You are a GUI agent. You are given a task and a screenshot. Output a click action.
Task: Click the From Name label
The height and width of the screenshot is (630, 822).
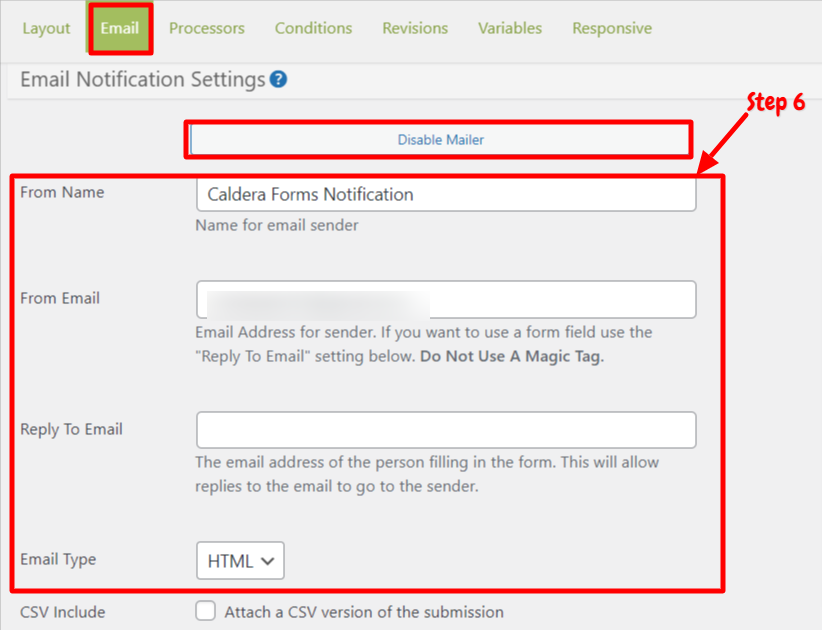click(x=62, y=192)
